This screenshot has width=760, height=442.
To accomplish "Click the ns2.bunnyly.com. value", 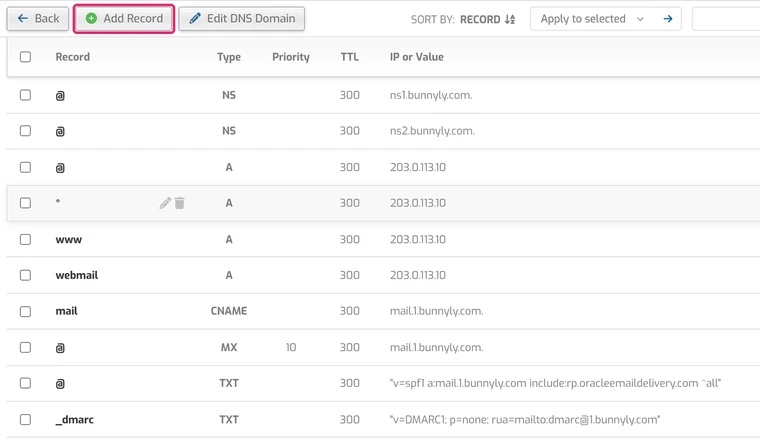I will point(432,131).
